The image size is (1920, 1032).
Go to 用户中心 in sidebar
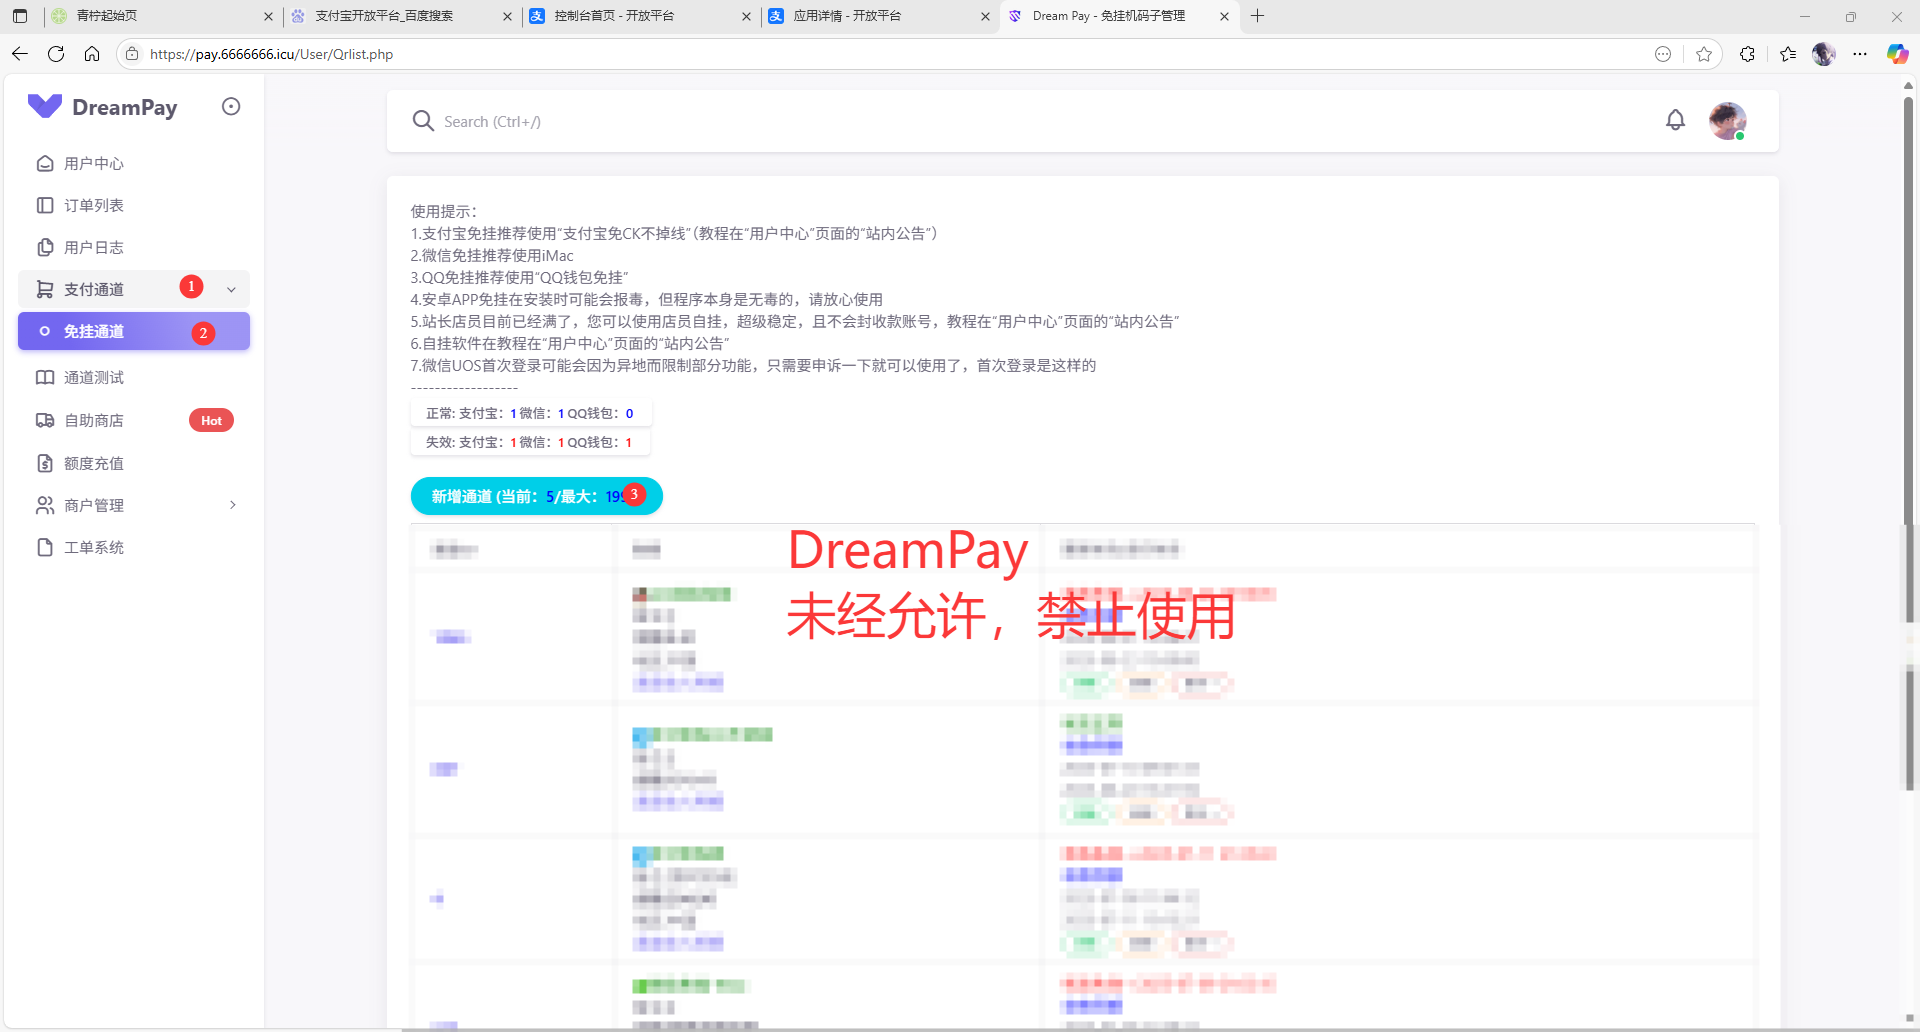point(94,163)
